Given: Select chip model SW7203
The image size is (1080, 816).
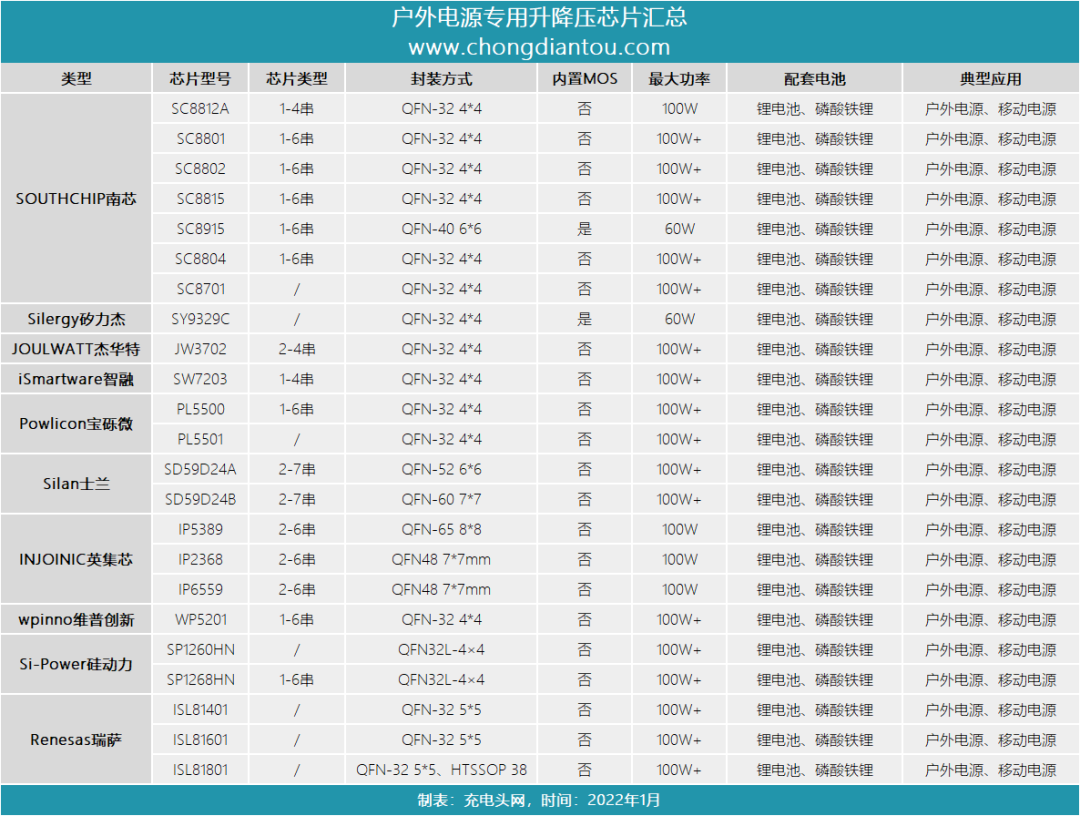Looking at the screenshot, I should coord(200,379).
